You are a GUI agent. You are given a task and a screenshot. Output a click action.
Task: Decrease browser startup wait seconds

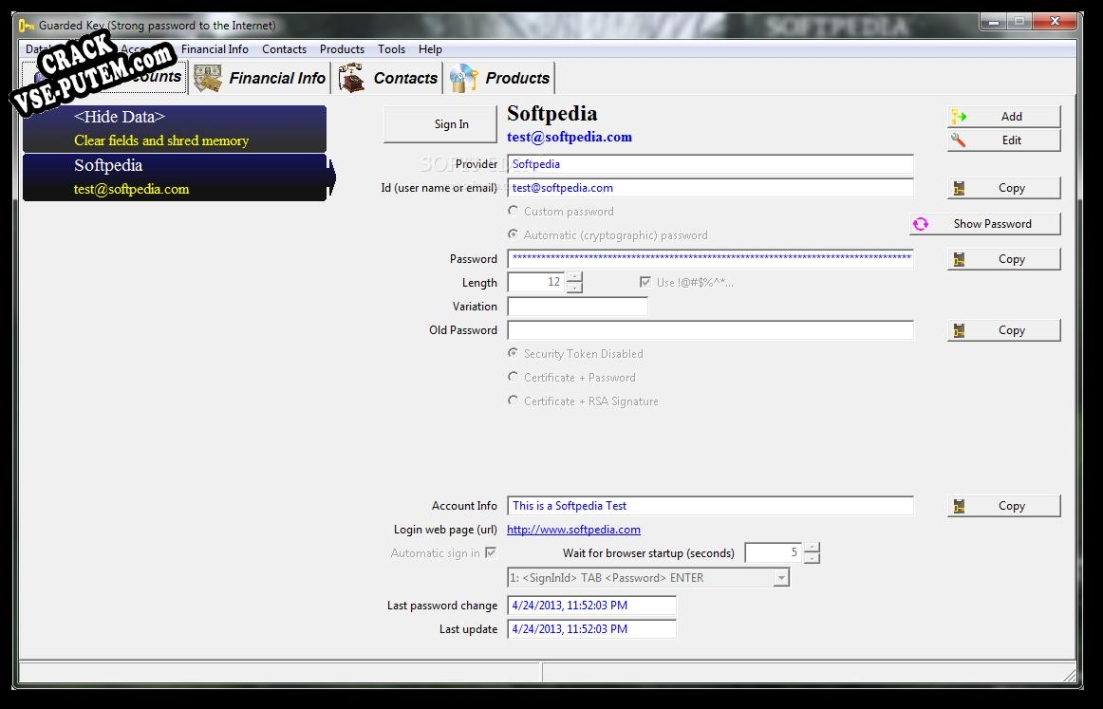click(812, 558)
